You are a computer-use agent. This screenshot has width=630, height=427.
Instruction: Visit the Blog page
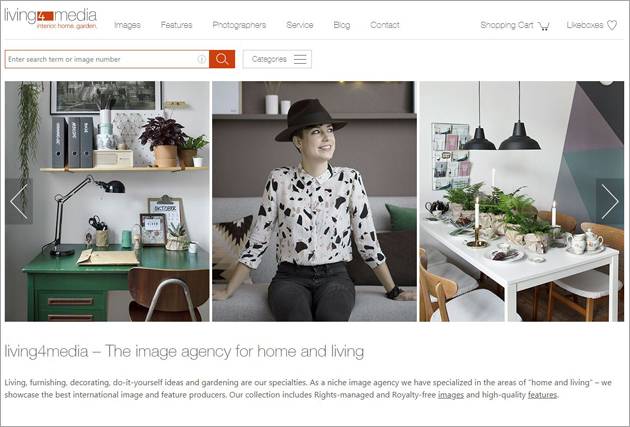click(x=342, y=25)
